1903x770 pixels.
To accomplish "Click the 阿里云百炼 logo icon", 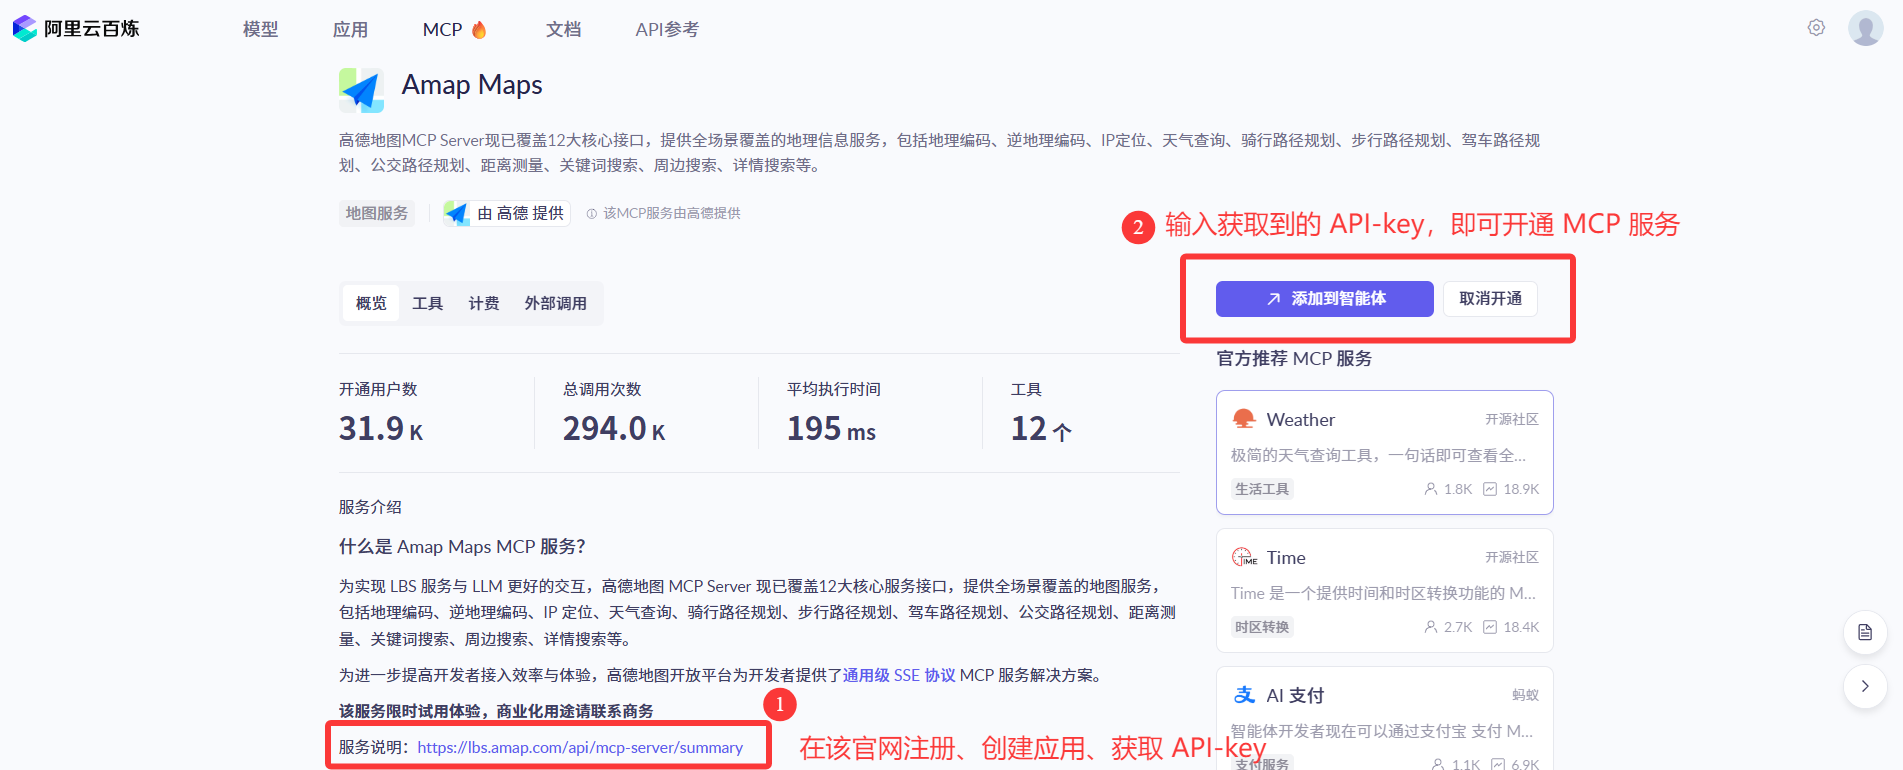I will pos(24,28).
